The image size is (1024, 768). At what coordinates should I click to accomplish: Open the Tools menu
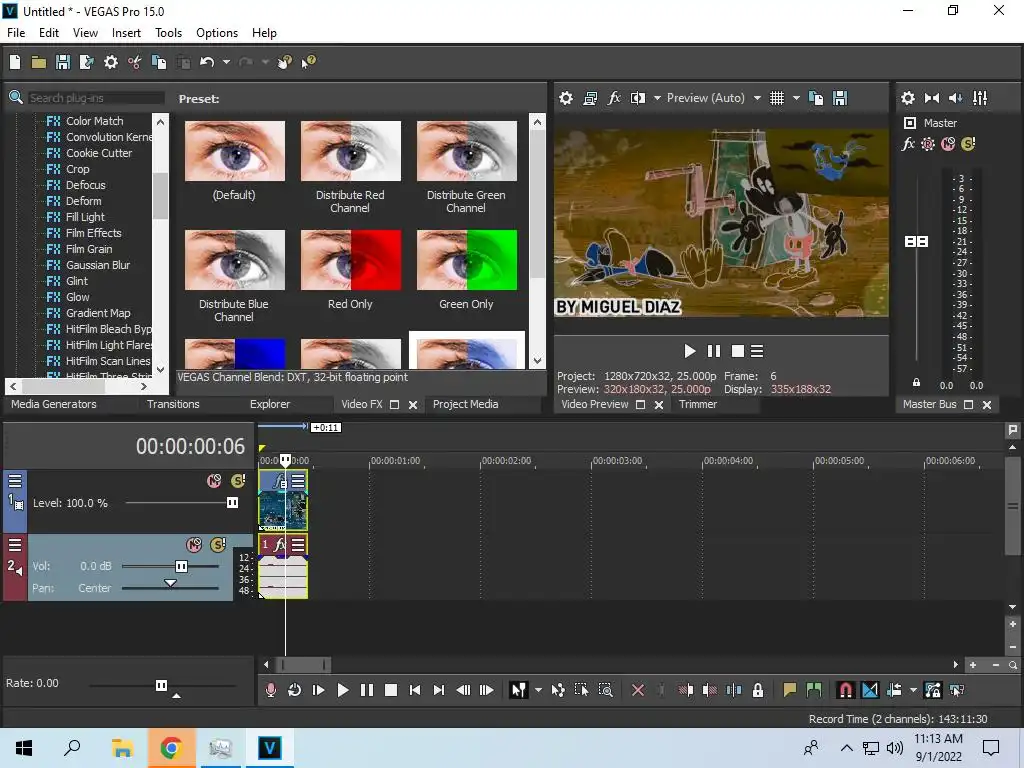(x=168, y=33)
